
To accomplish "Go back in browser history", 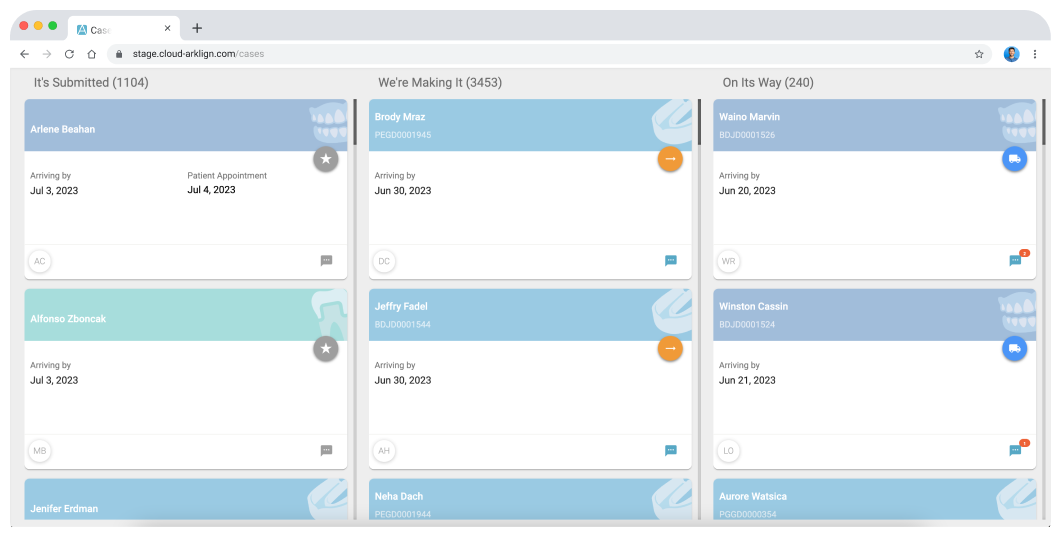I will point(24,54).
